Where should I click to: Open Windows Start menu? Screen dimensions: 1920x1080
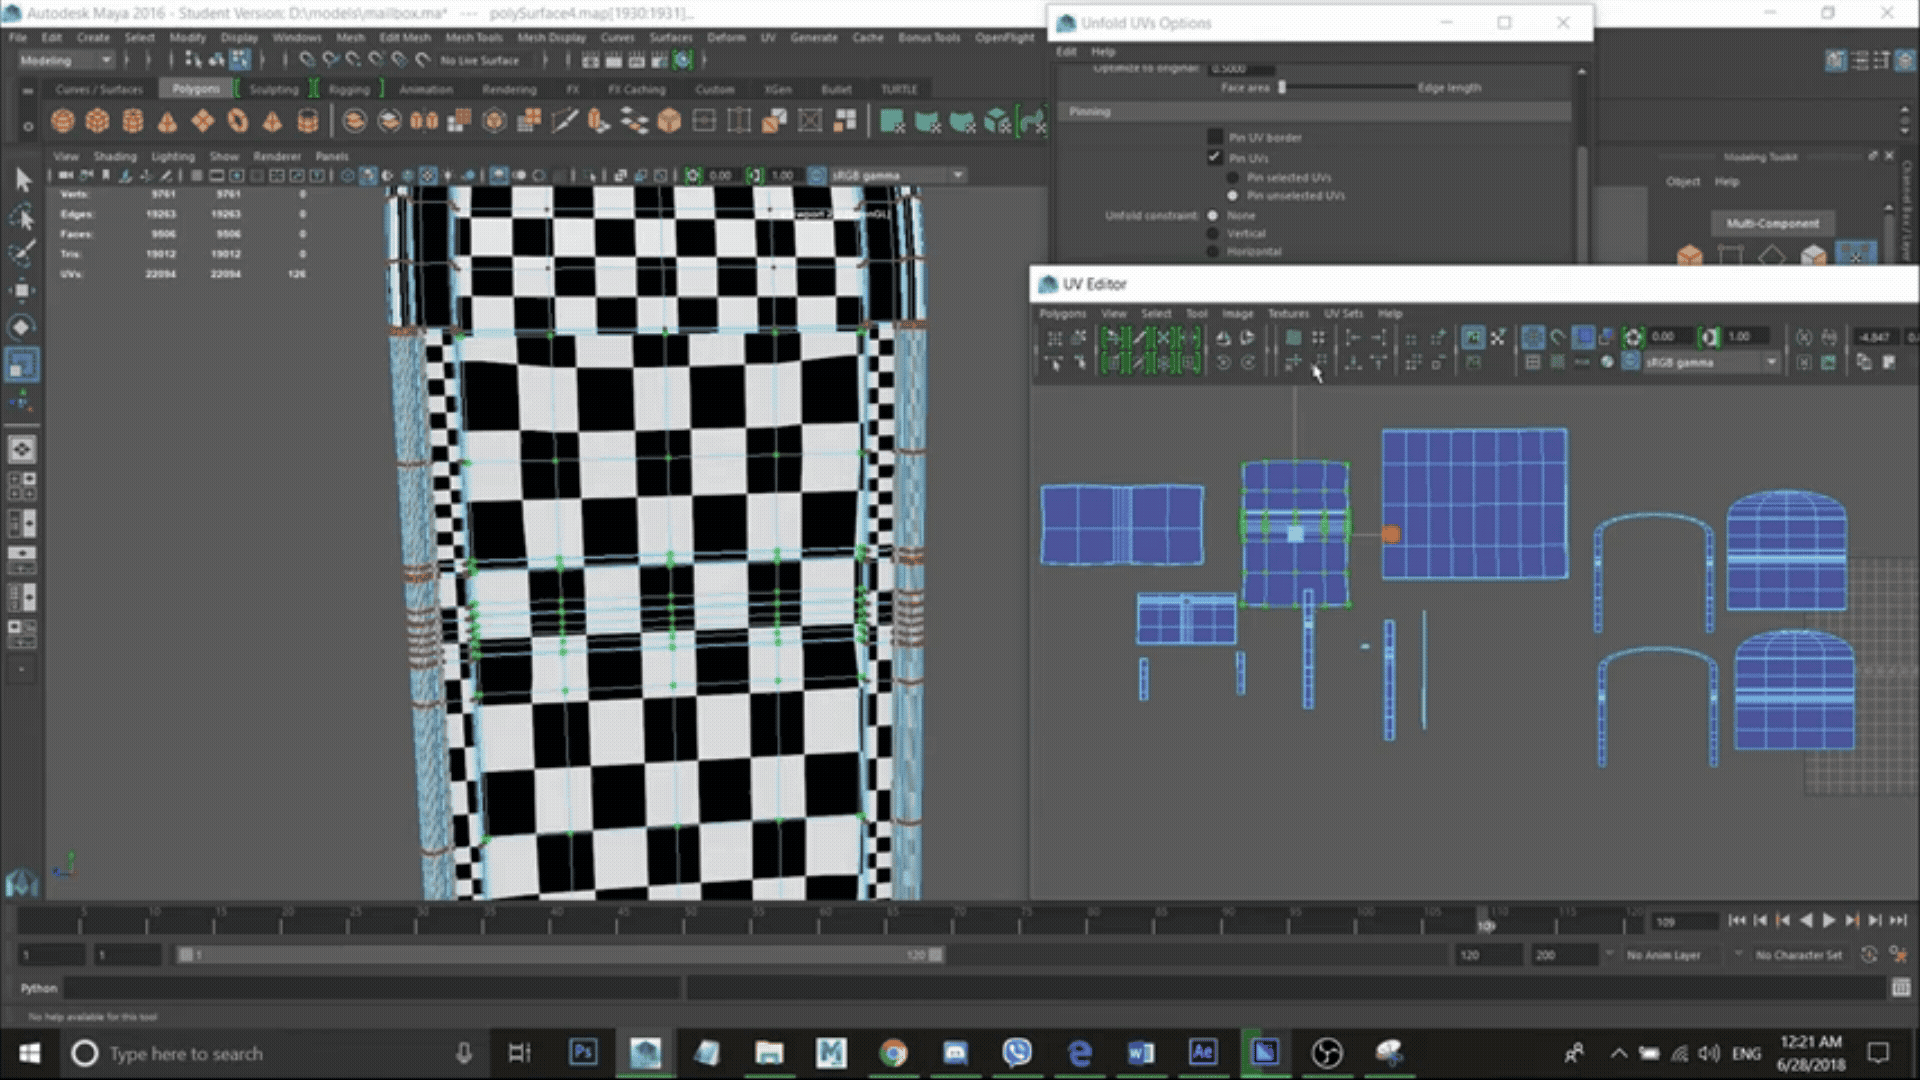pos(29,1053)
